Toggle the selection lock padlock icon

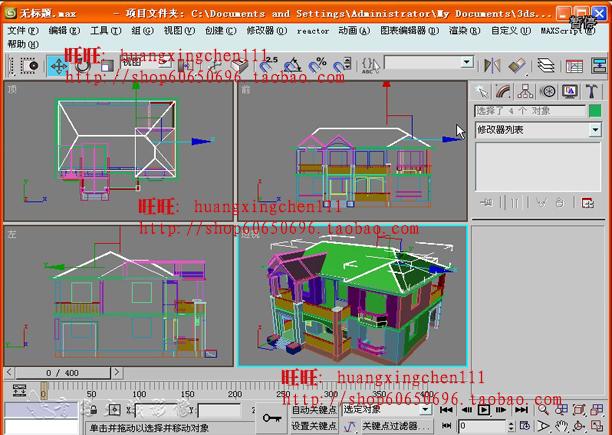tap(93, 410)
